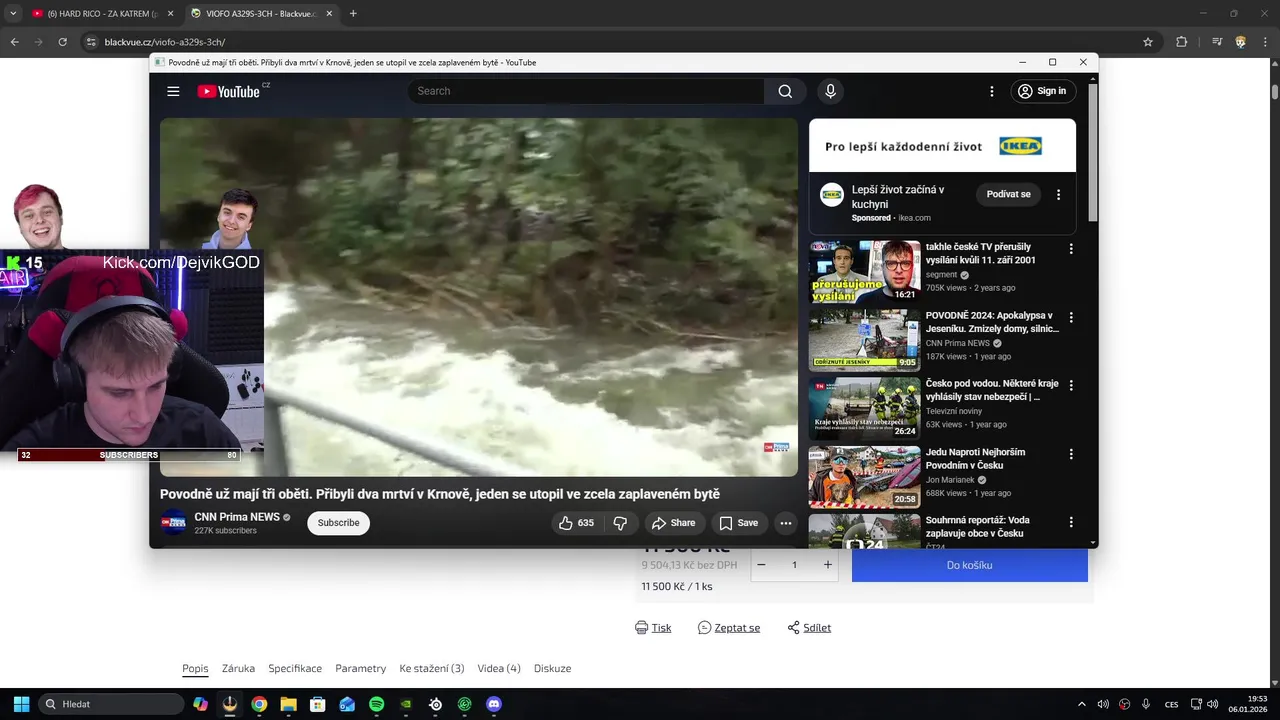Open 'Souhrnná reportáž: Voda zaplavuje obce' title

pyautogui.click(x=977, y=526)
